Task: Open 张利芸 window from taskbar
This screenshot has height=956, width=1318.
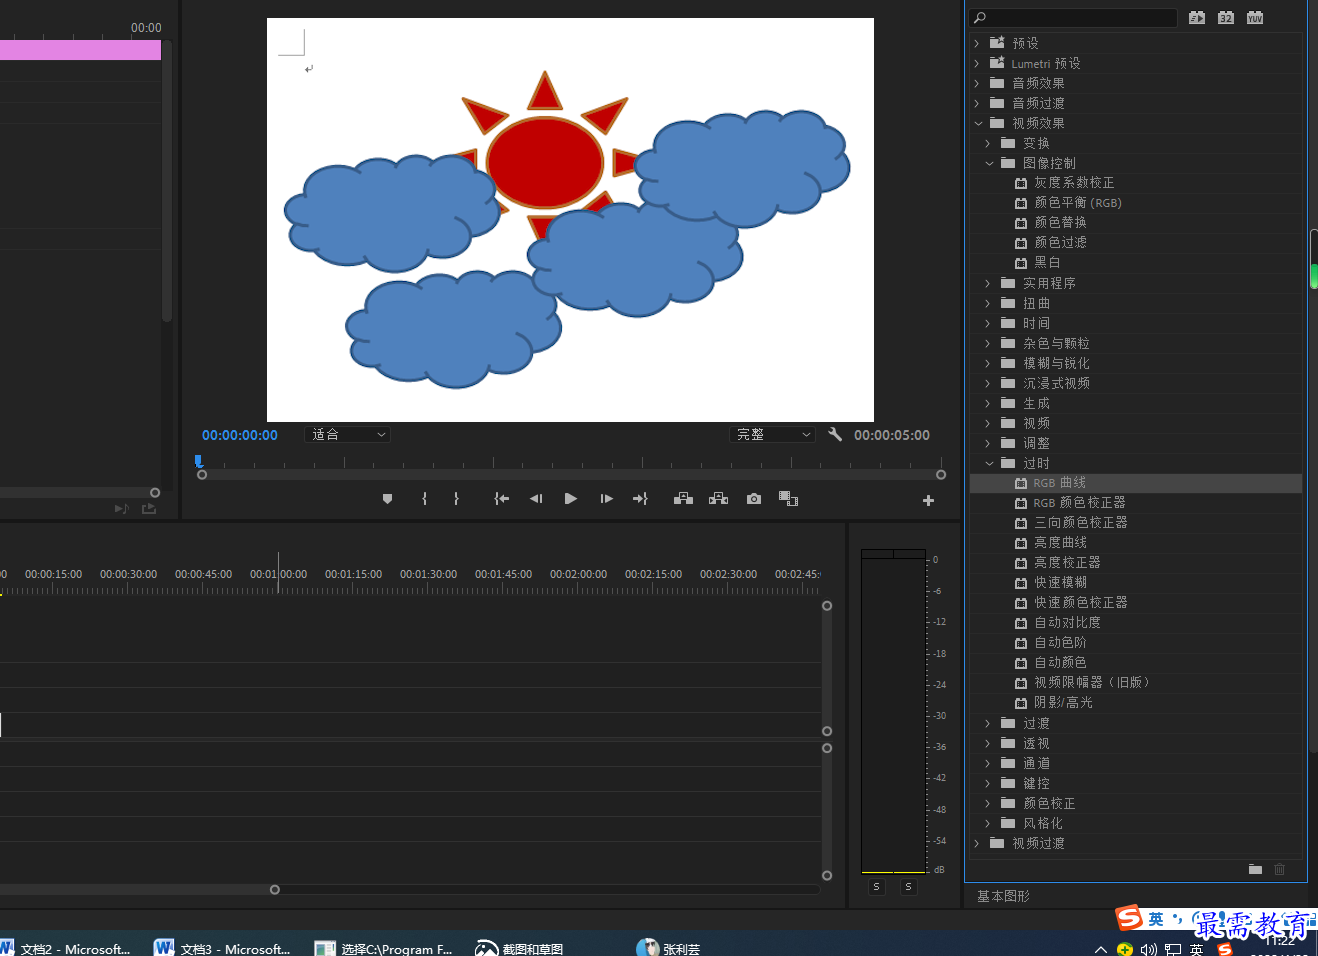Action: [x=668, y=948]
